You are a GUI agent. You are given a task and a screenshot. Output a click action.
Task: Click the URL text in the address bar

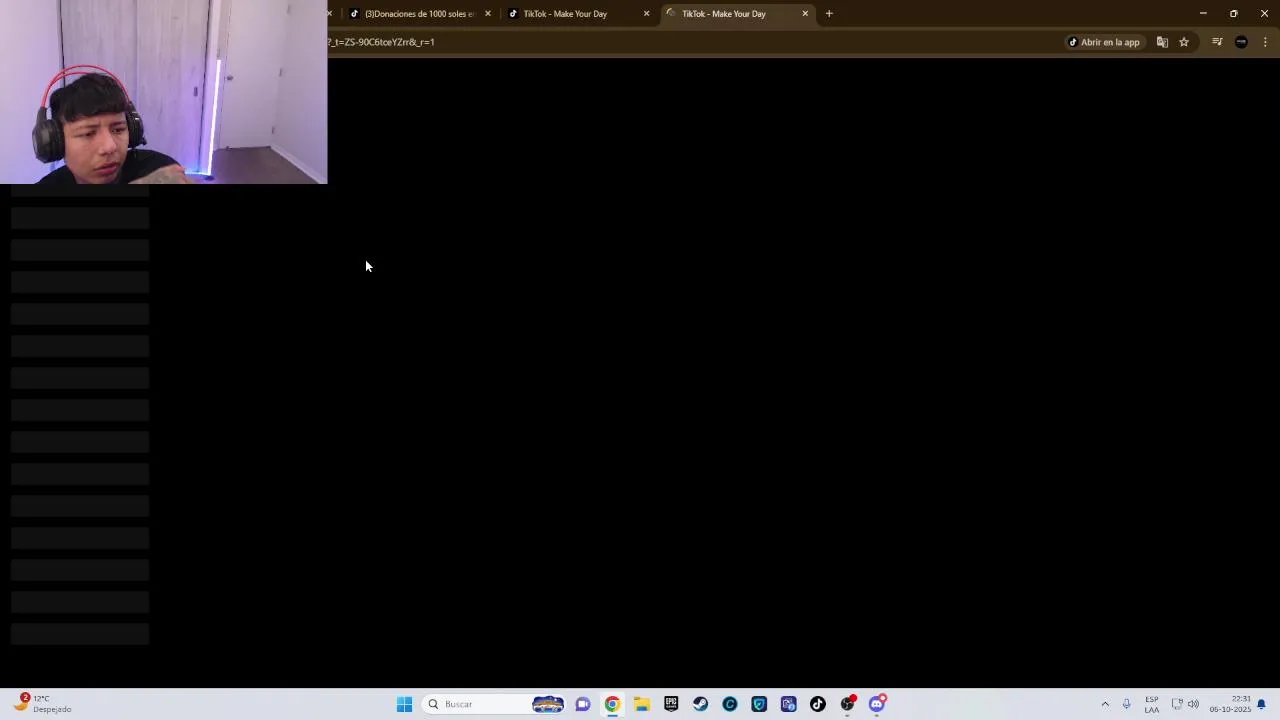point(381,42)
